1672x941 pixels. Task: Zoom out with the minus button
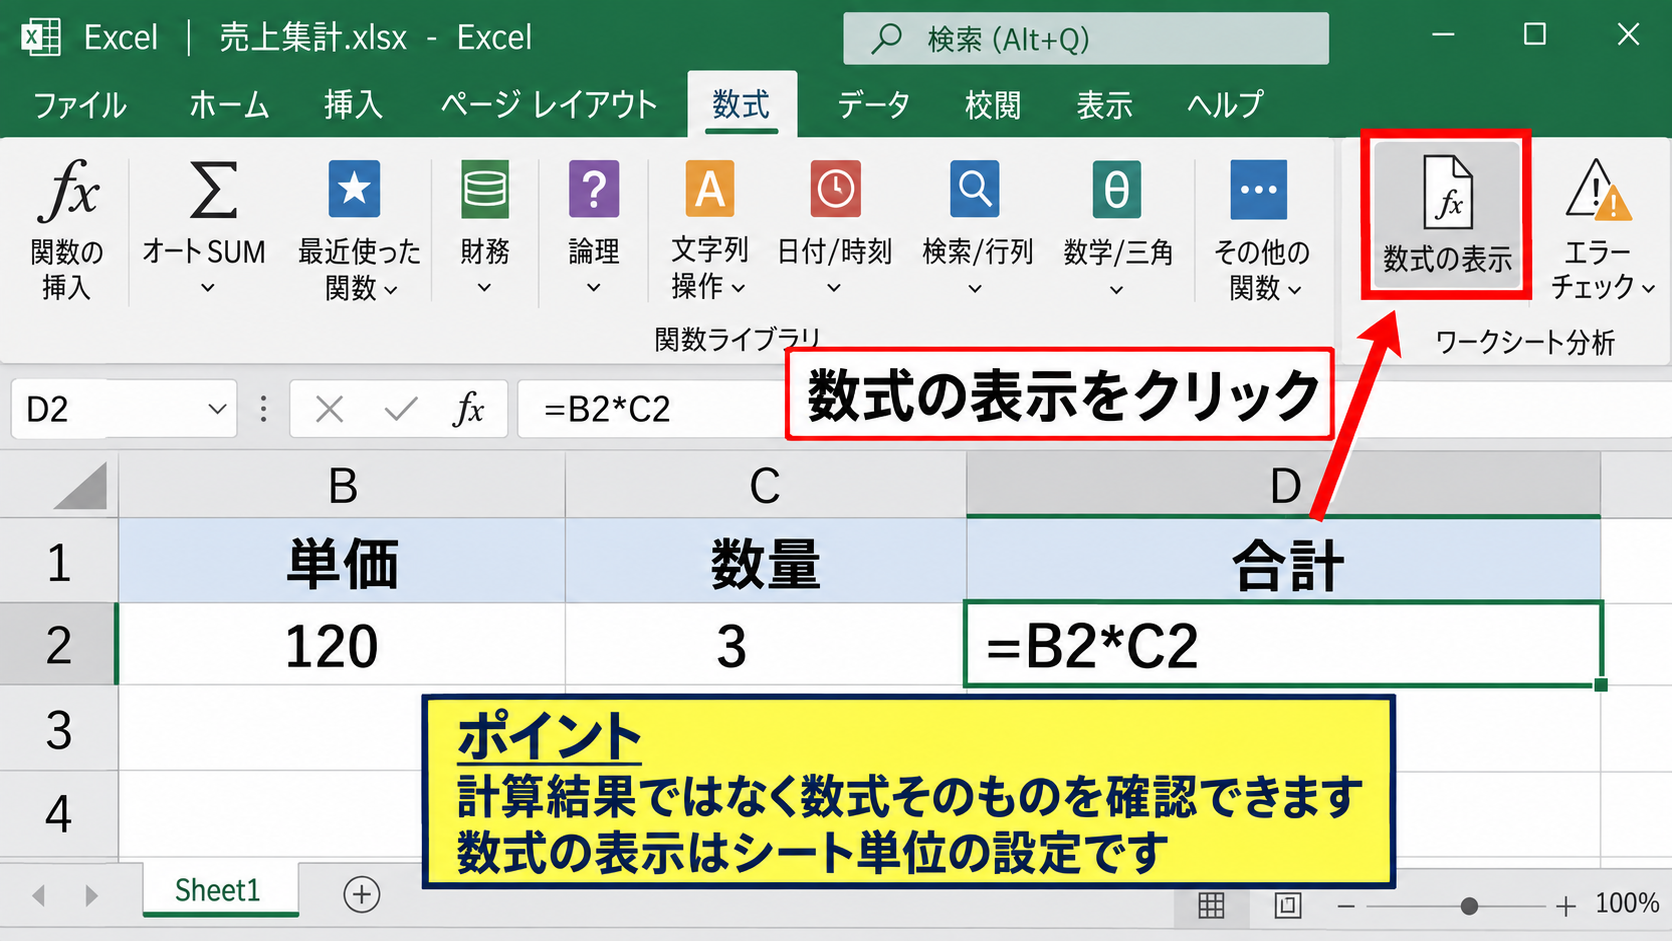(1346, 906)
